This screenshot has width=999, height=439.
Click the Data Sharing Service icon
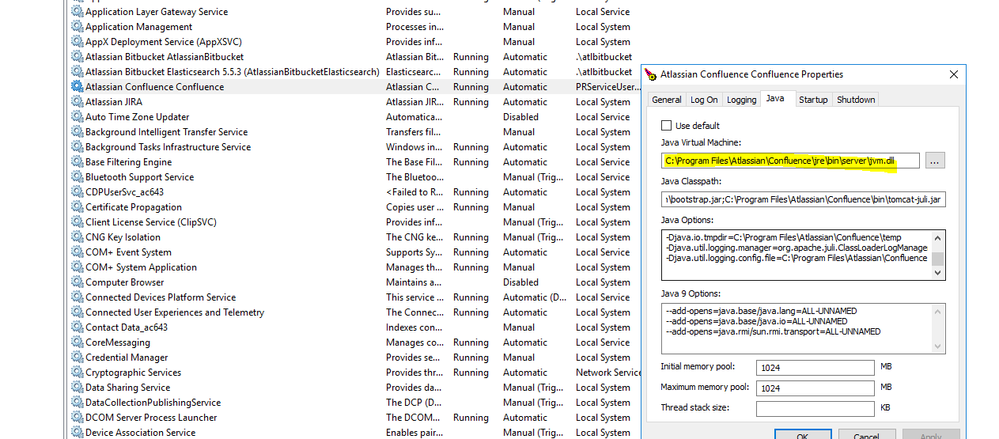coord(77,387)
